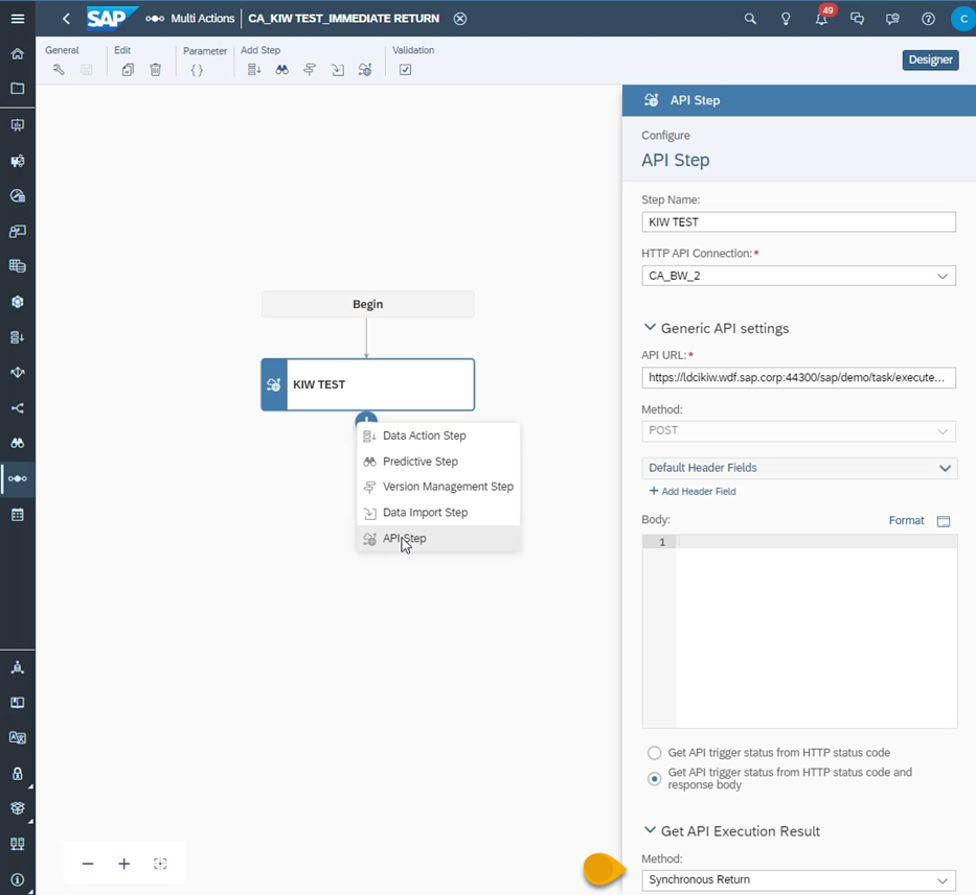Collapse Get API Execution Result section

[x=650, y=830]
